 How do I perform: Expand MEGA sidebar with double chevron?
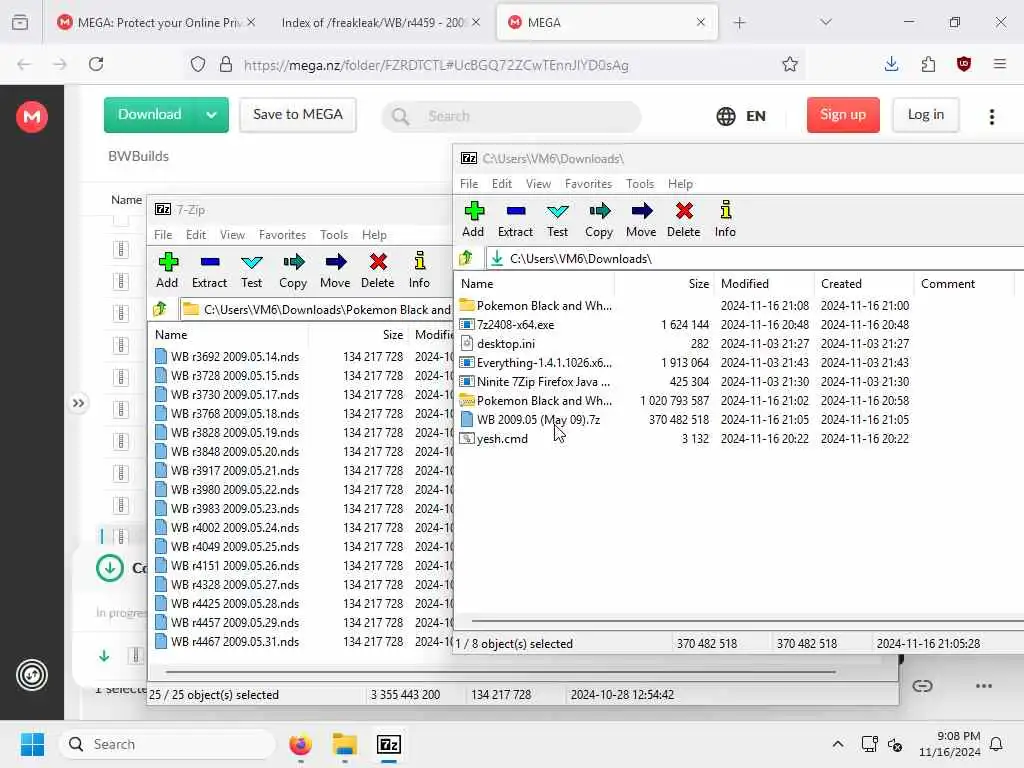78,403
